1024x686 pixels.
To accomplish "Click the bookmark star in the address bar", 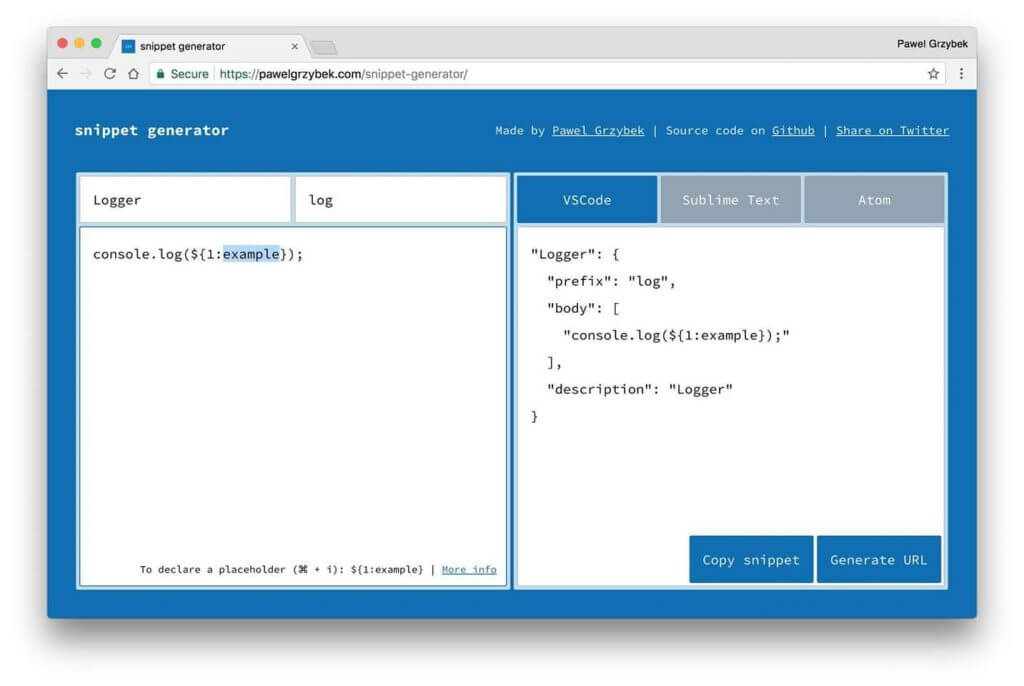I will [x=932, y=73].
